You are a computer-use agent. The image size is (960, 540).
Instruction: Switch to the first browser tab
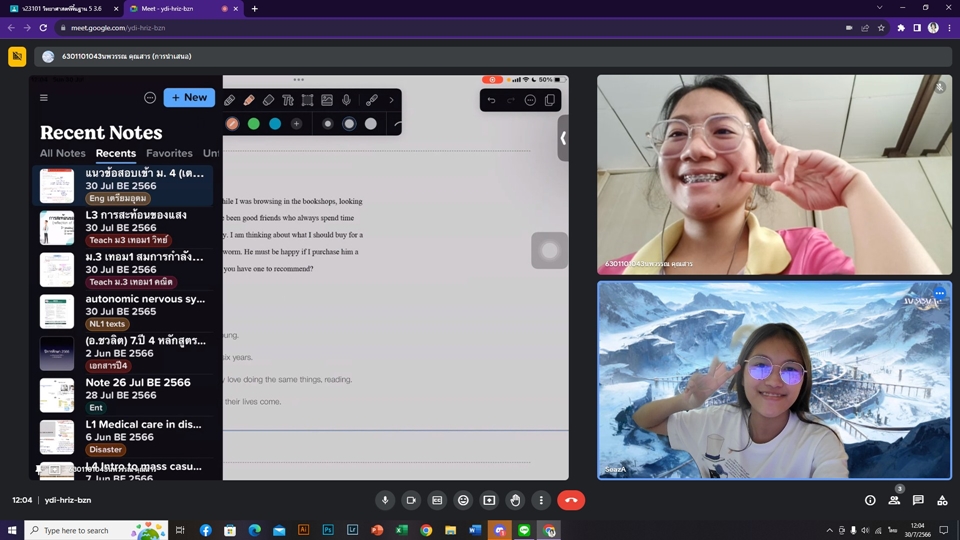coord(61,9)
